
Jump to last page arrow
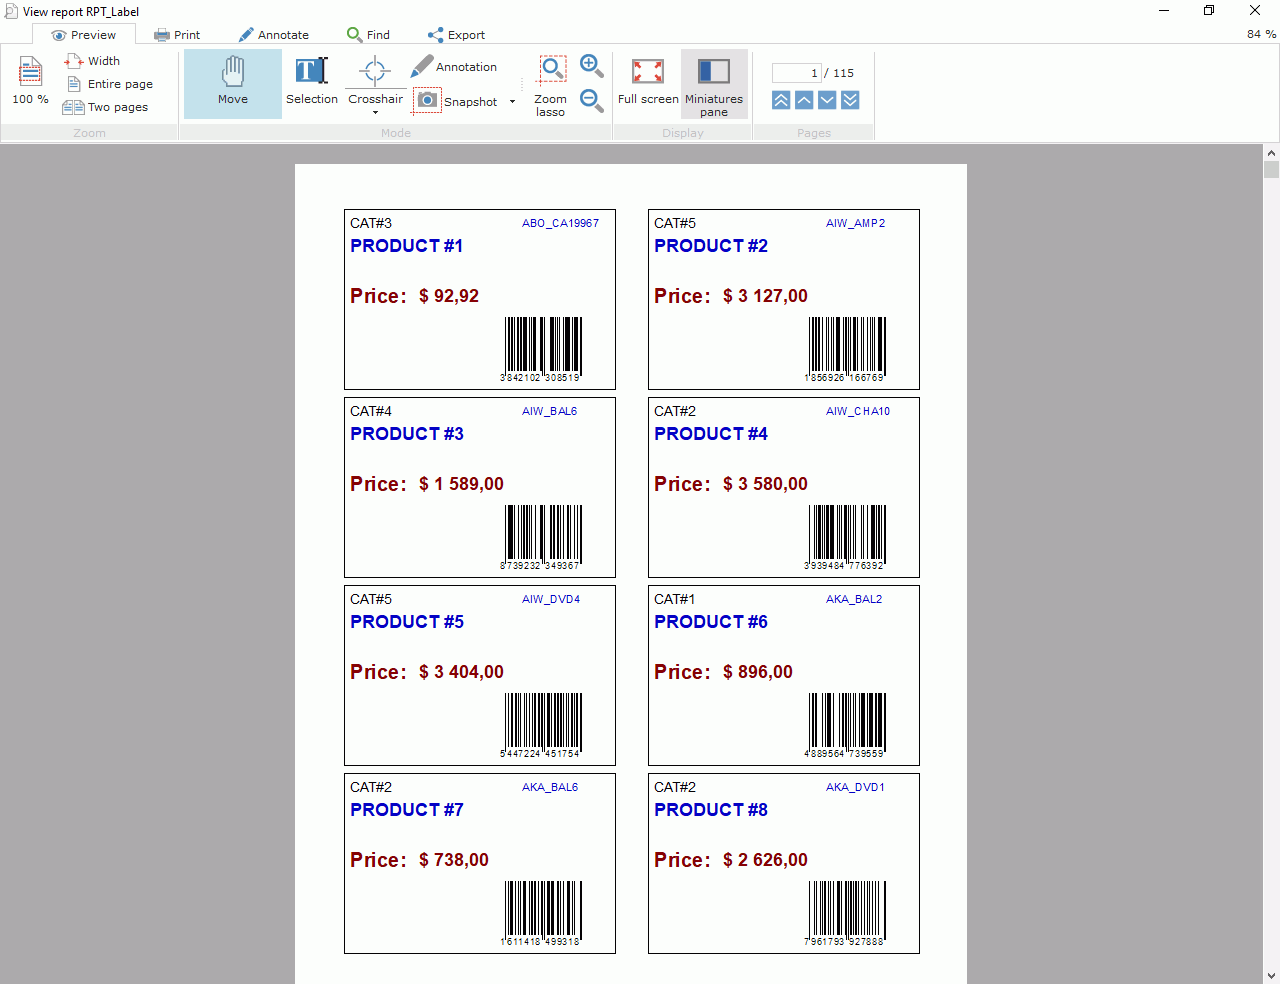850,100
